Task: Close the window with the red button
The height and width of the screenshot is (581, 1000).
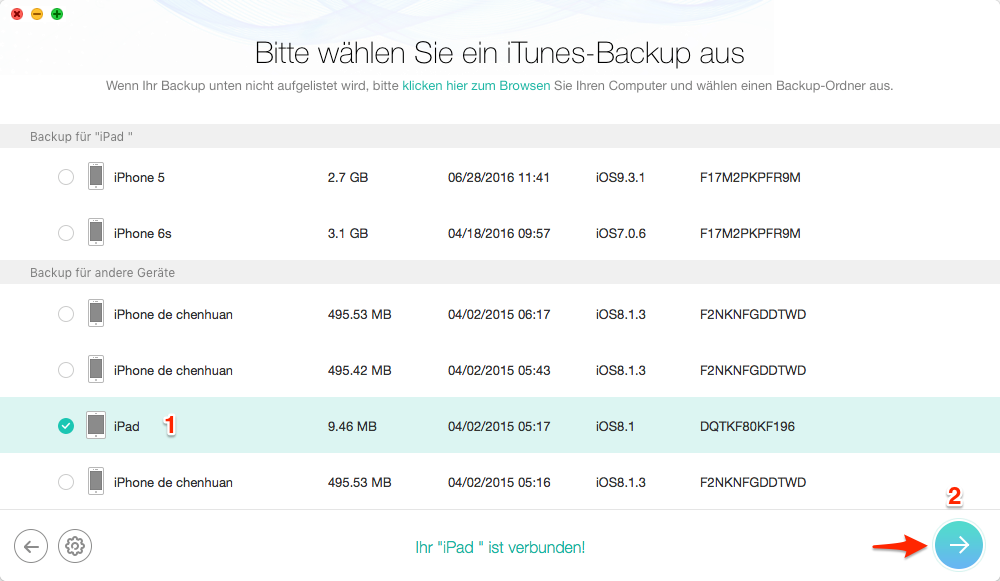Action: point(17,14)
